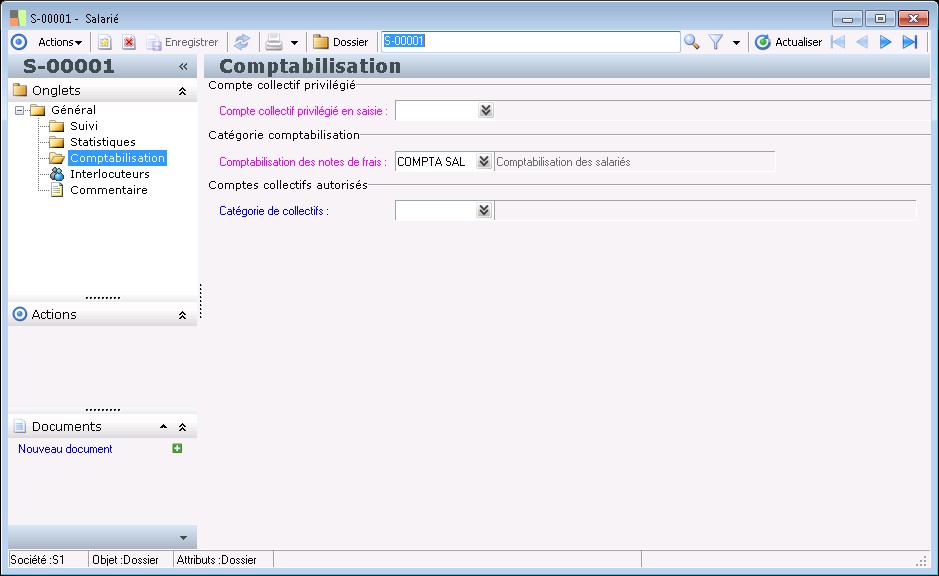Image resolution: width=939 pixels, height=576 pixels.
Task: Click the Documents up arrow
Action: click(x=163, y=427)
